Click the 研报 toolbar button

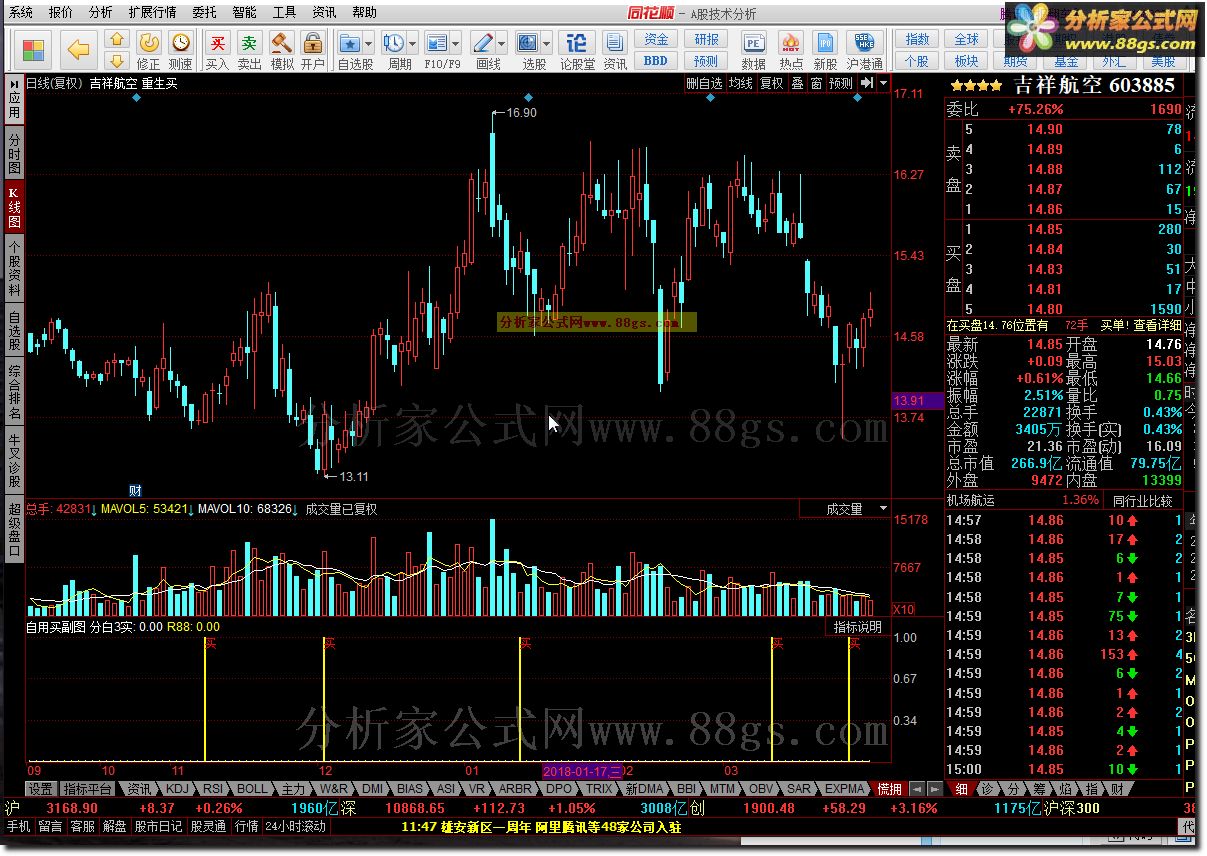point(707,39)
